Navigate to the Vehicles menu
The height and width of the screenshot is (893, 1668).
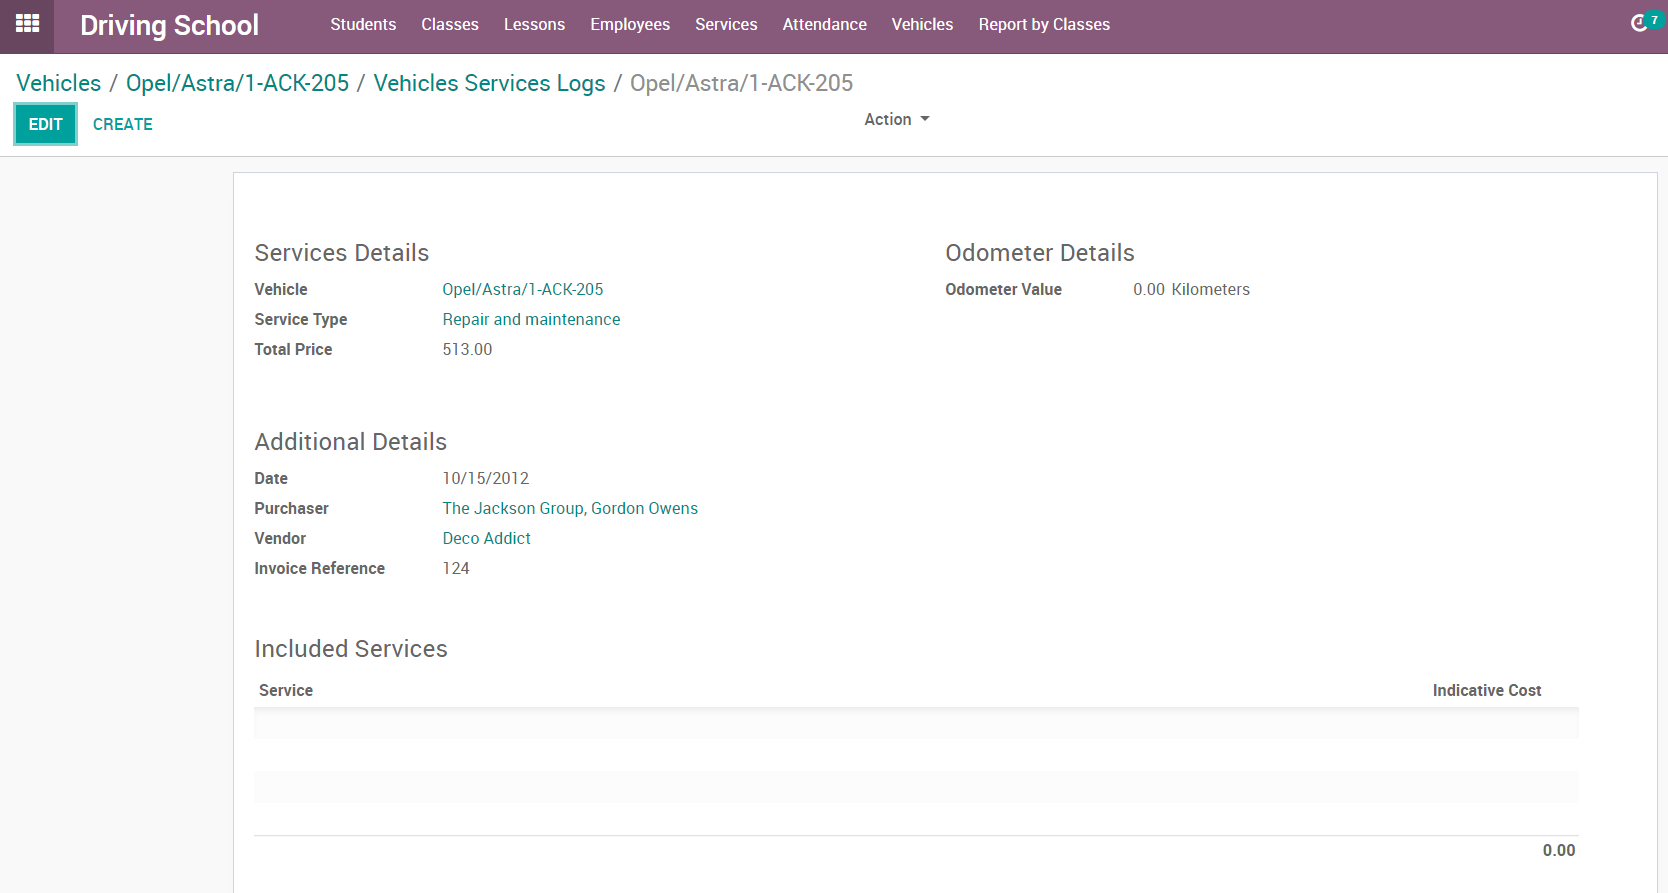(922, 24)
